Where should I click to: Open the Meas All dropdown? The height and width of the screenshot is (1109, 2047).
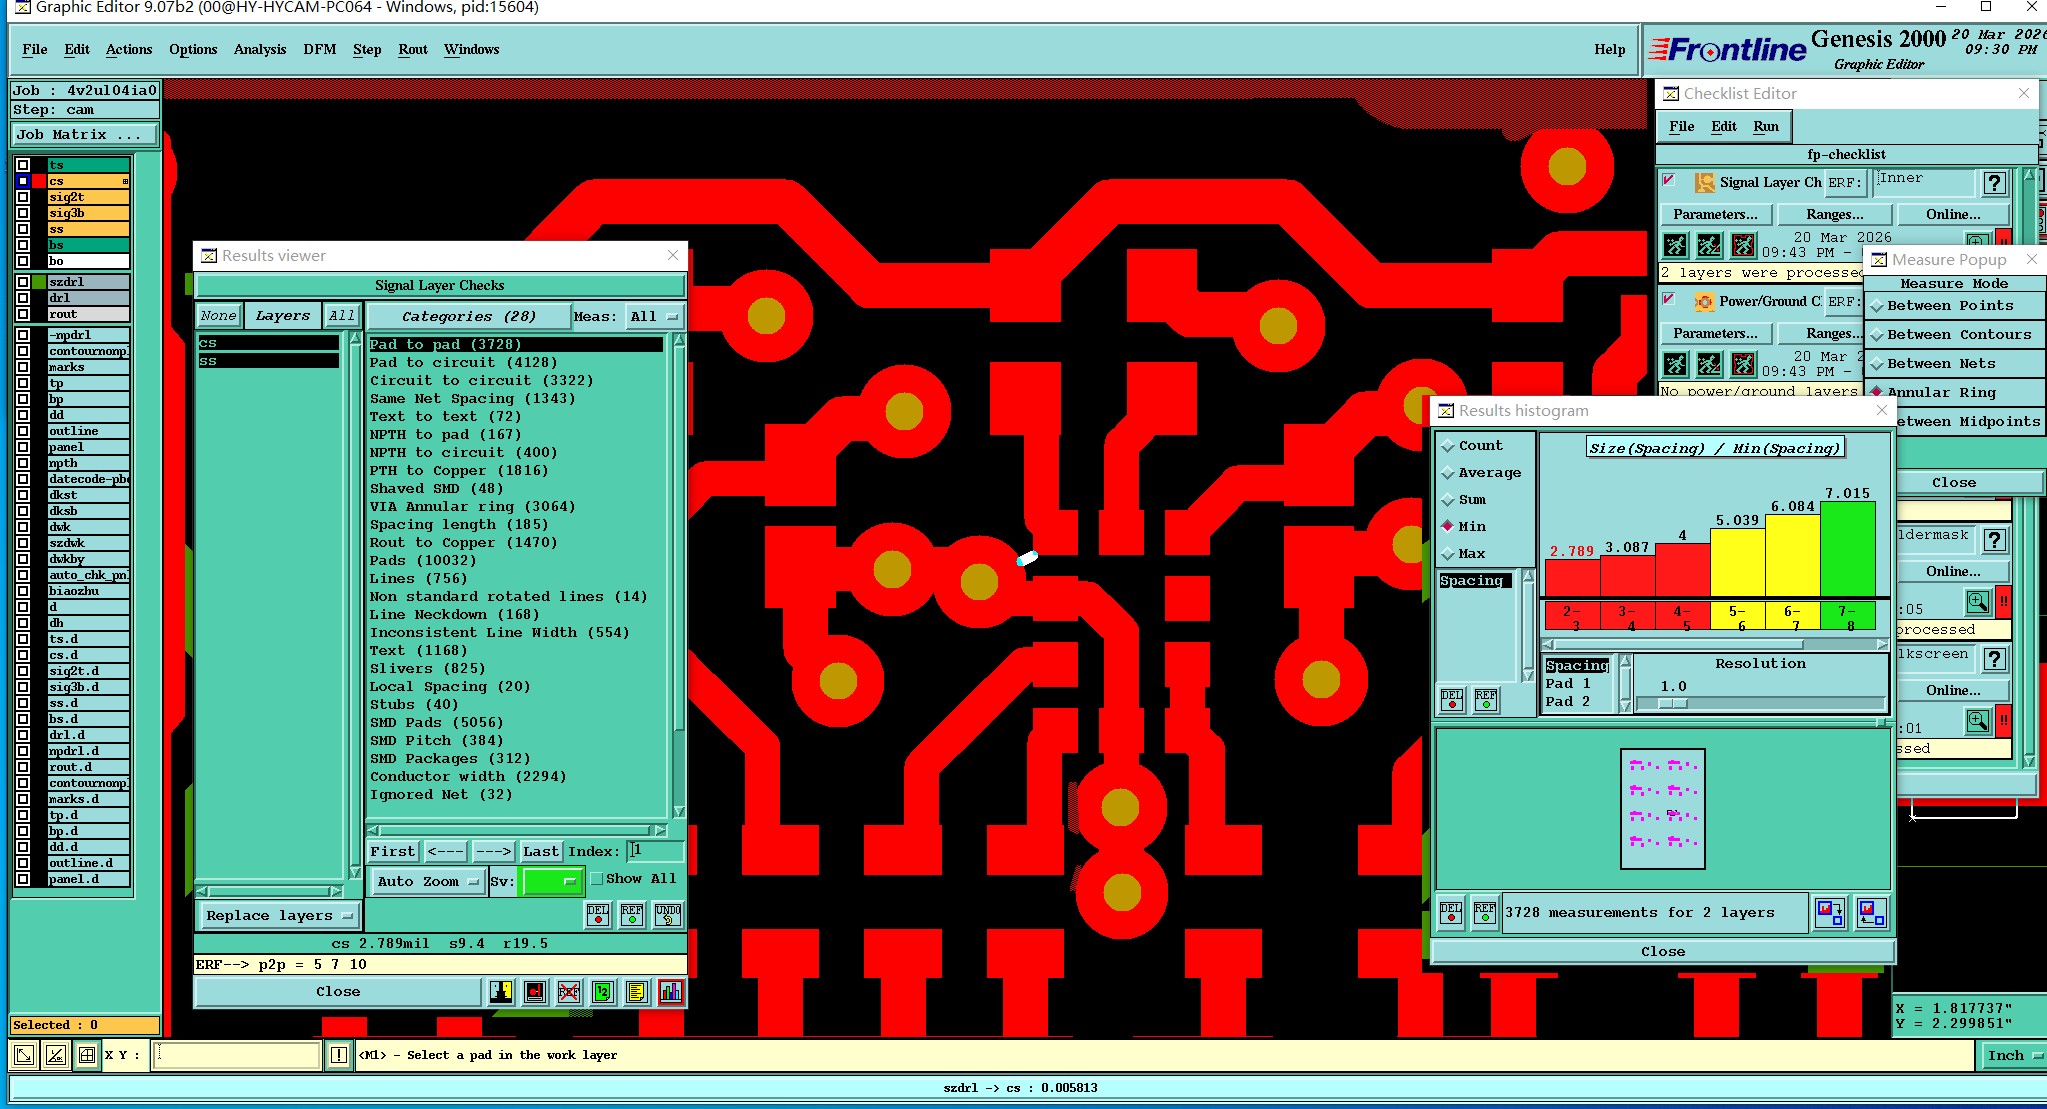click(x=654, y=317)
